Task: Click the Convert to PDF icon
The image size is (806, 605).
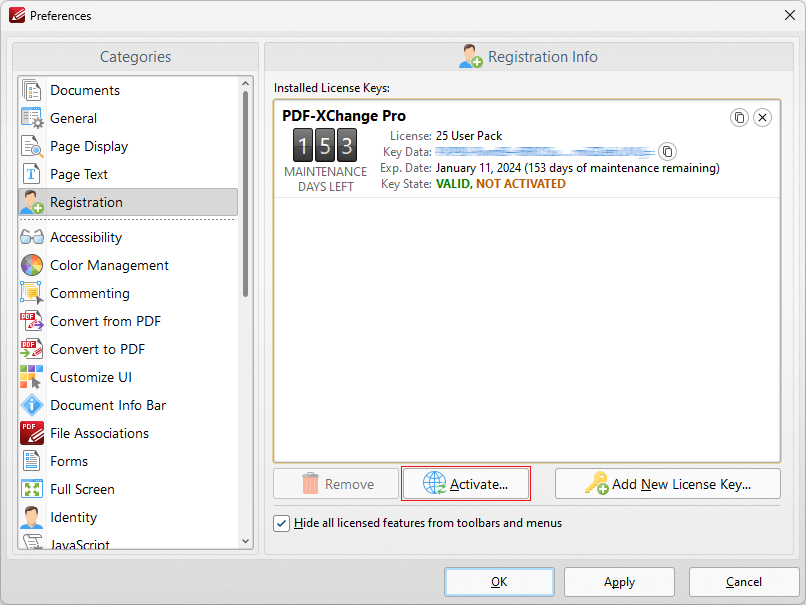Action: coord(31,349)
